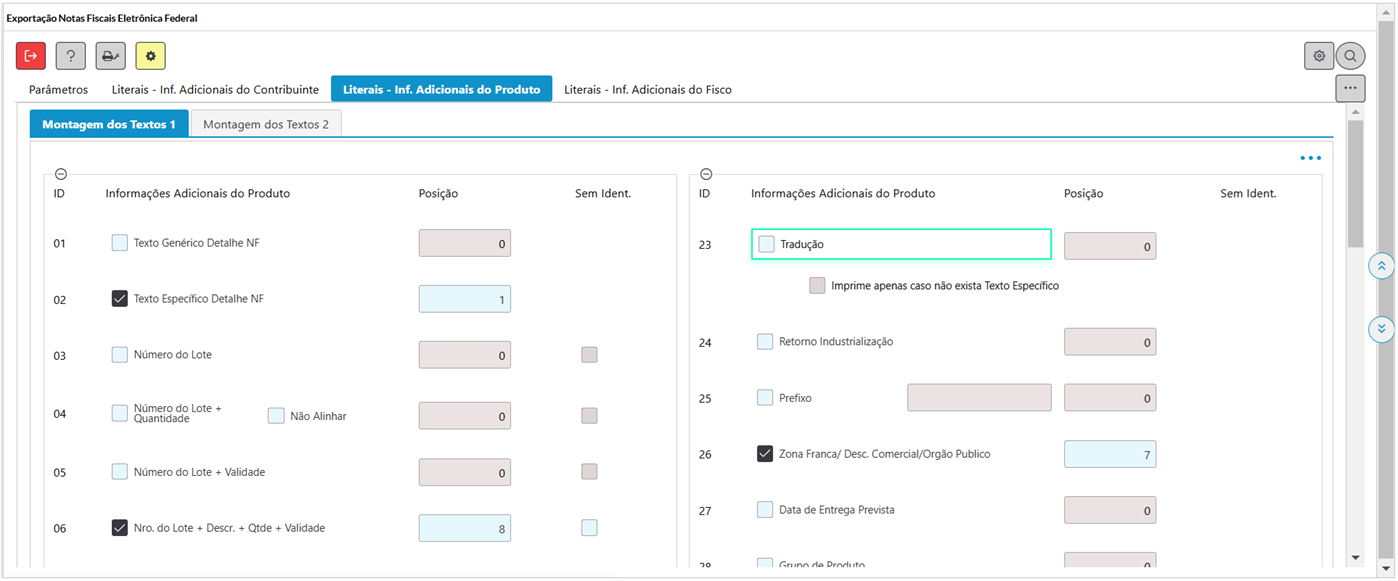Open settings gear at top right

point(1319,56)
